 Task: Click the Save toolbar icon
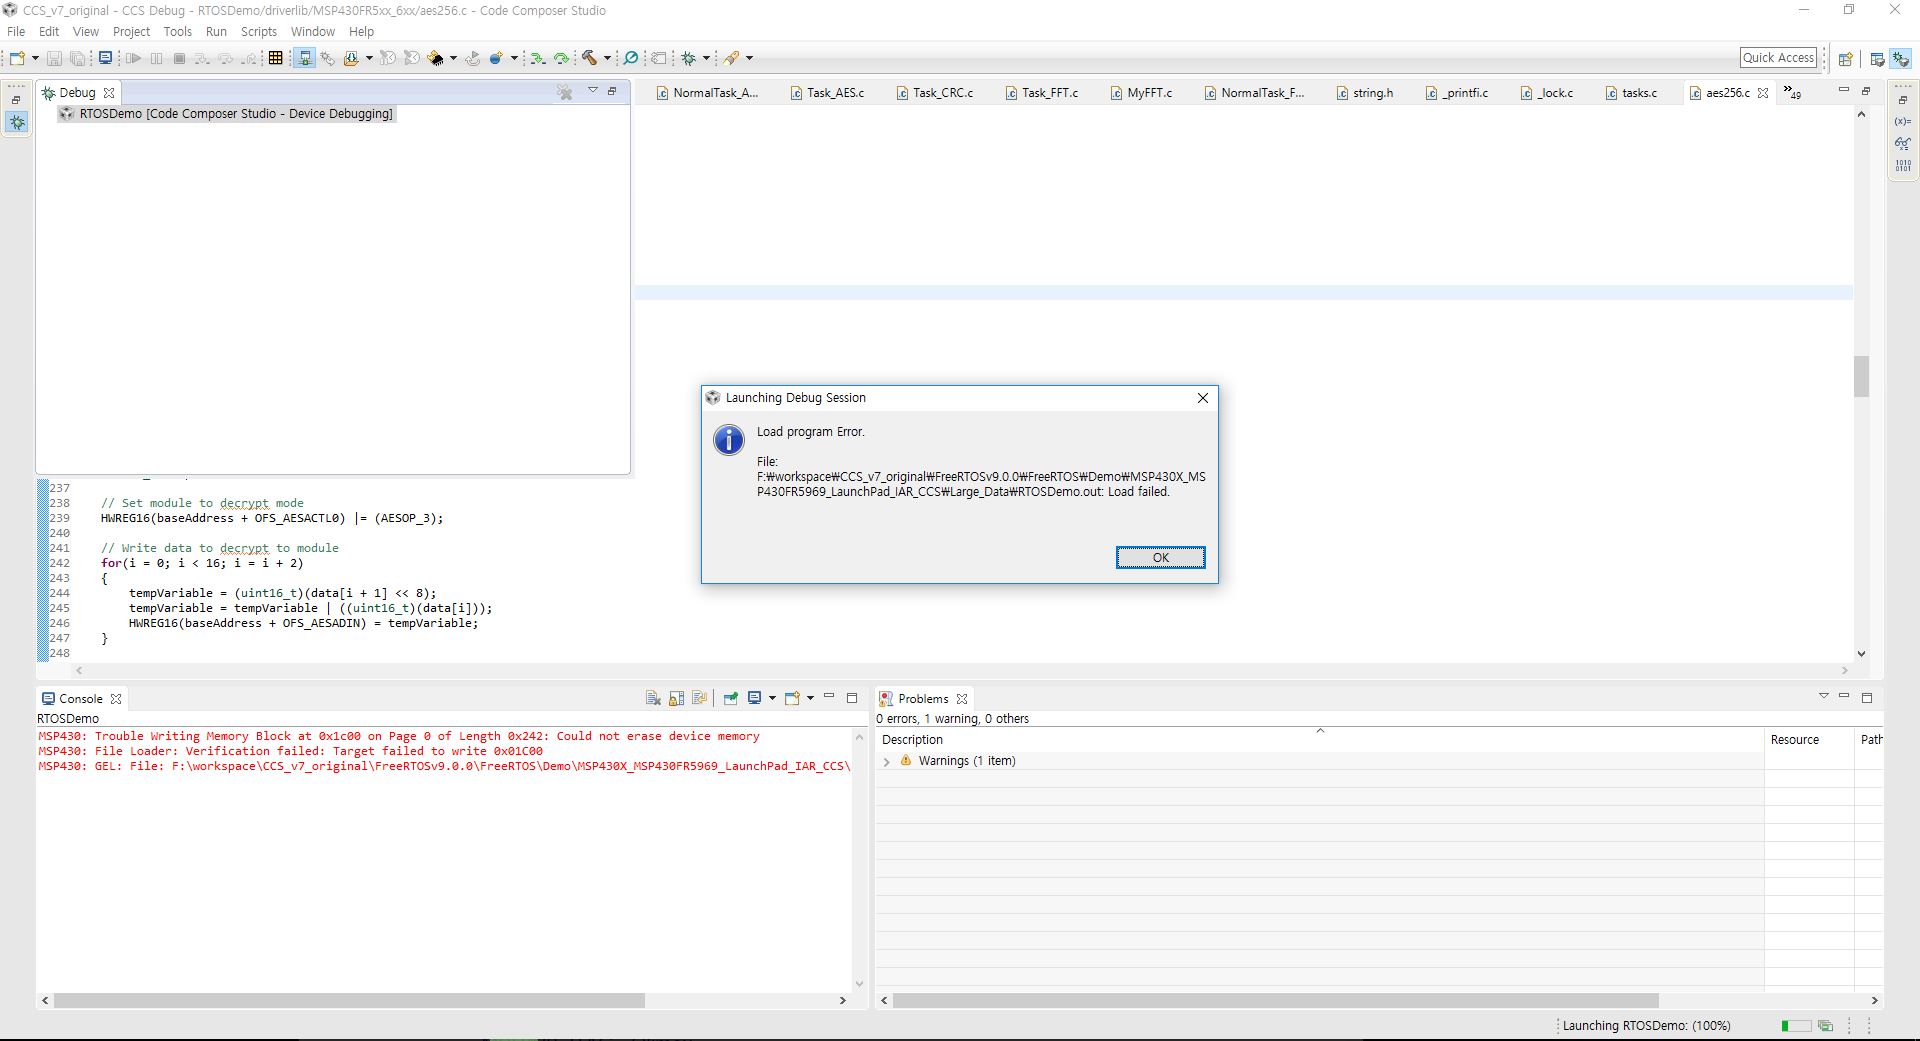(x=54, y=58)
